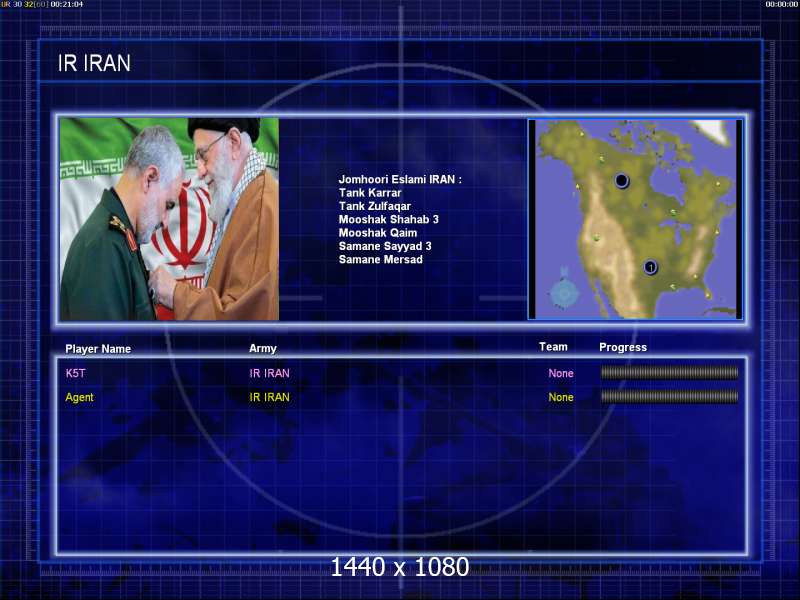Click team 'None' in the K5T row
This screenshot has width=800, height=600.
561,373
